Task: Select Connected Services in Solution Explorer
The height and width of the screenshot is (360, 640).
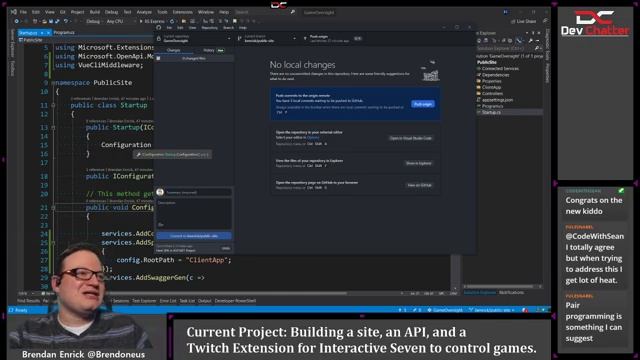Action: click(x=500, y=69)
